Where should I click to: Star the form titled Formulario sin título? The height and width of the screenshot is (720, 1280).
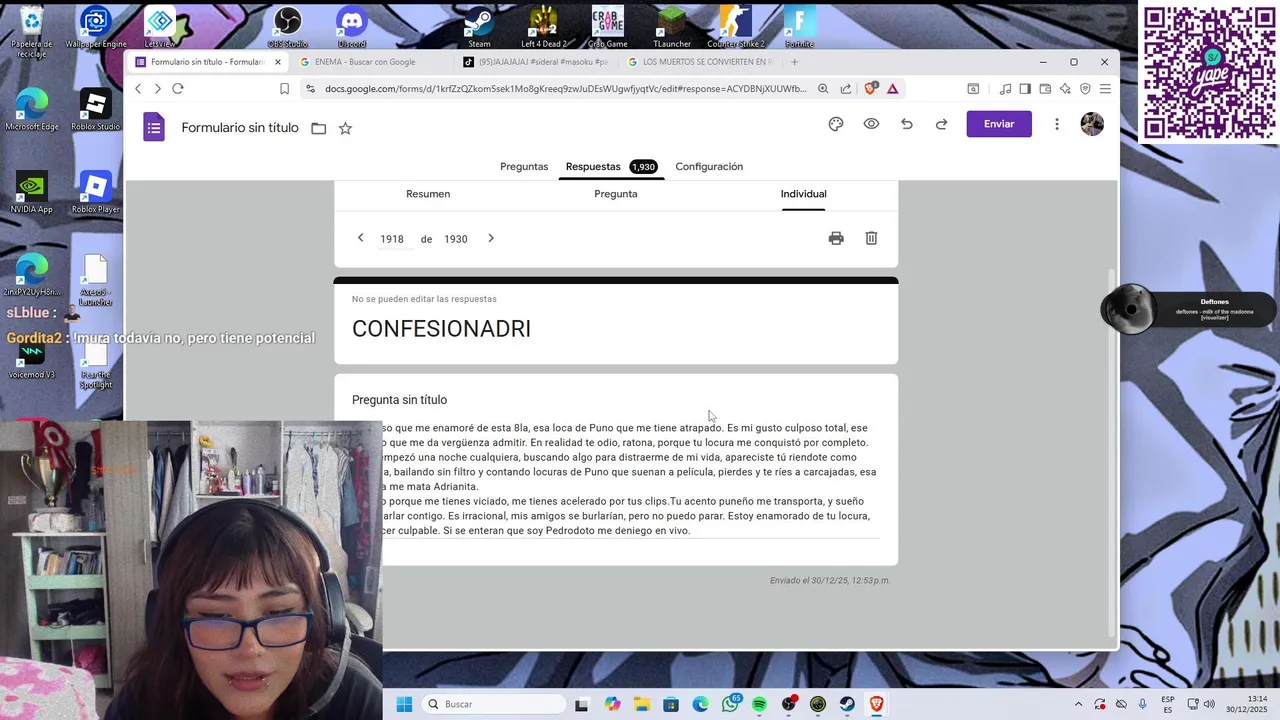pos(345,128)
